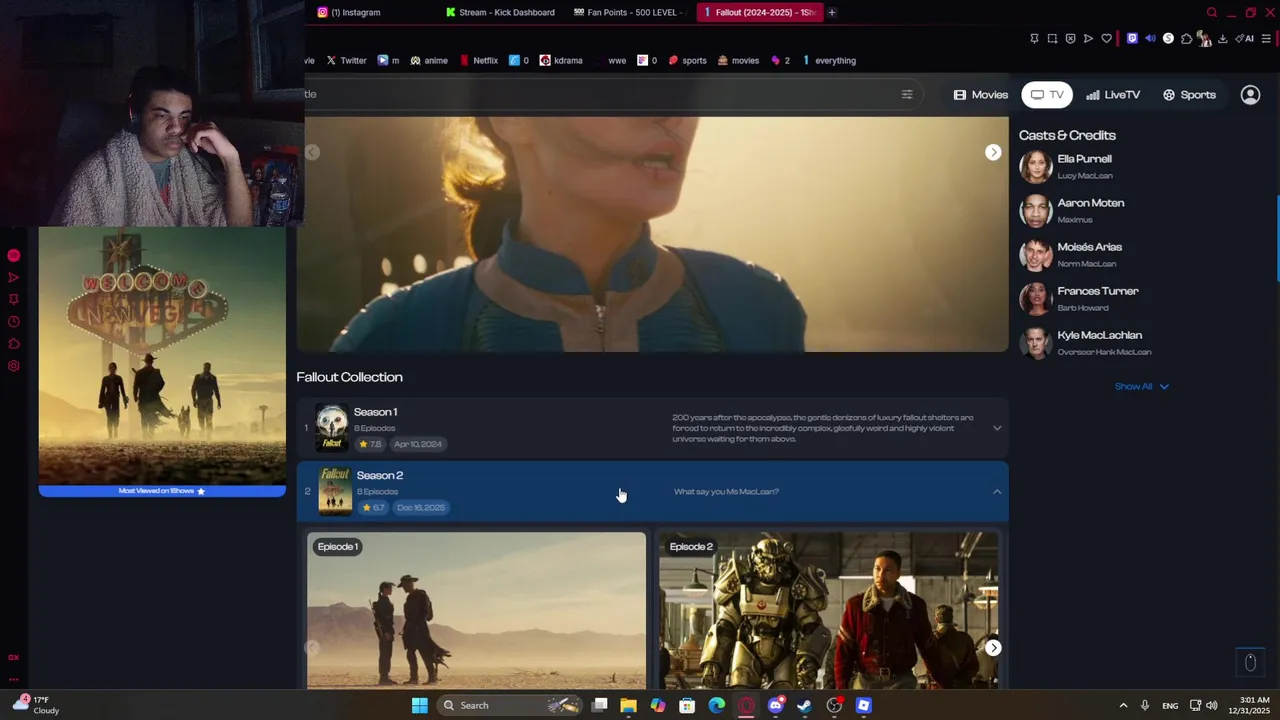Click the sidebar play arrow icon
Image resolution: width=1280 pixels, height=720 pixels.
[14, 278]
